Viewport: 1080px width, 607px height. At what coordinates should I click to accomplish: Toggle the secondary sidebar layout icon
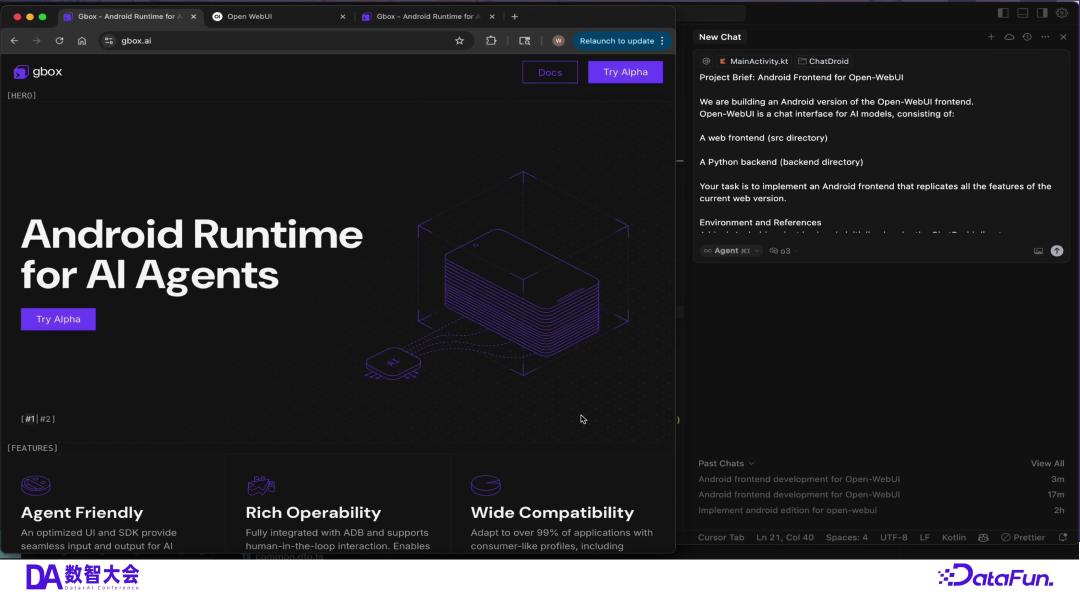click(x=1042, y=13)
